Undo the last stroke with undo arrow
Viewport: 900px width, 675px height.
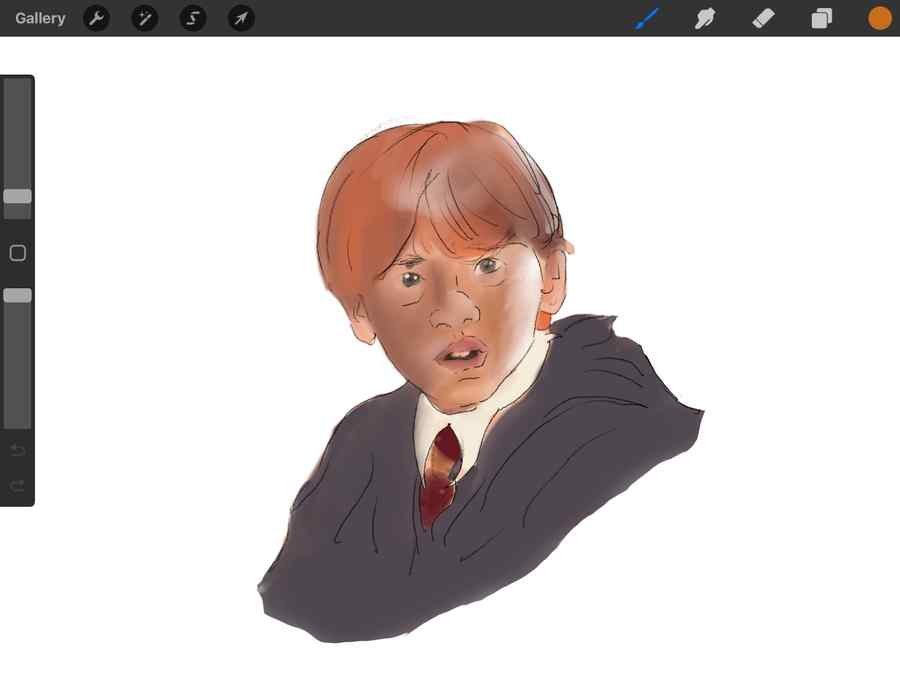pos(17,450)
